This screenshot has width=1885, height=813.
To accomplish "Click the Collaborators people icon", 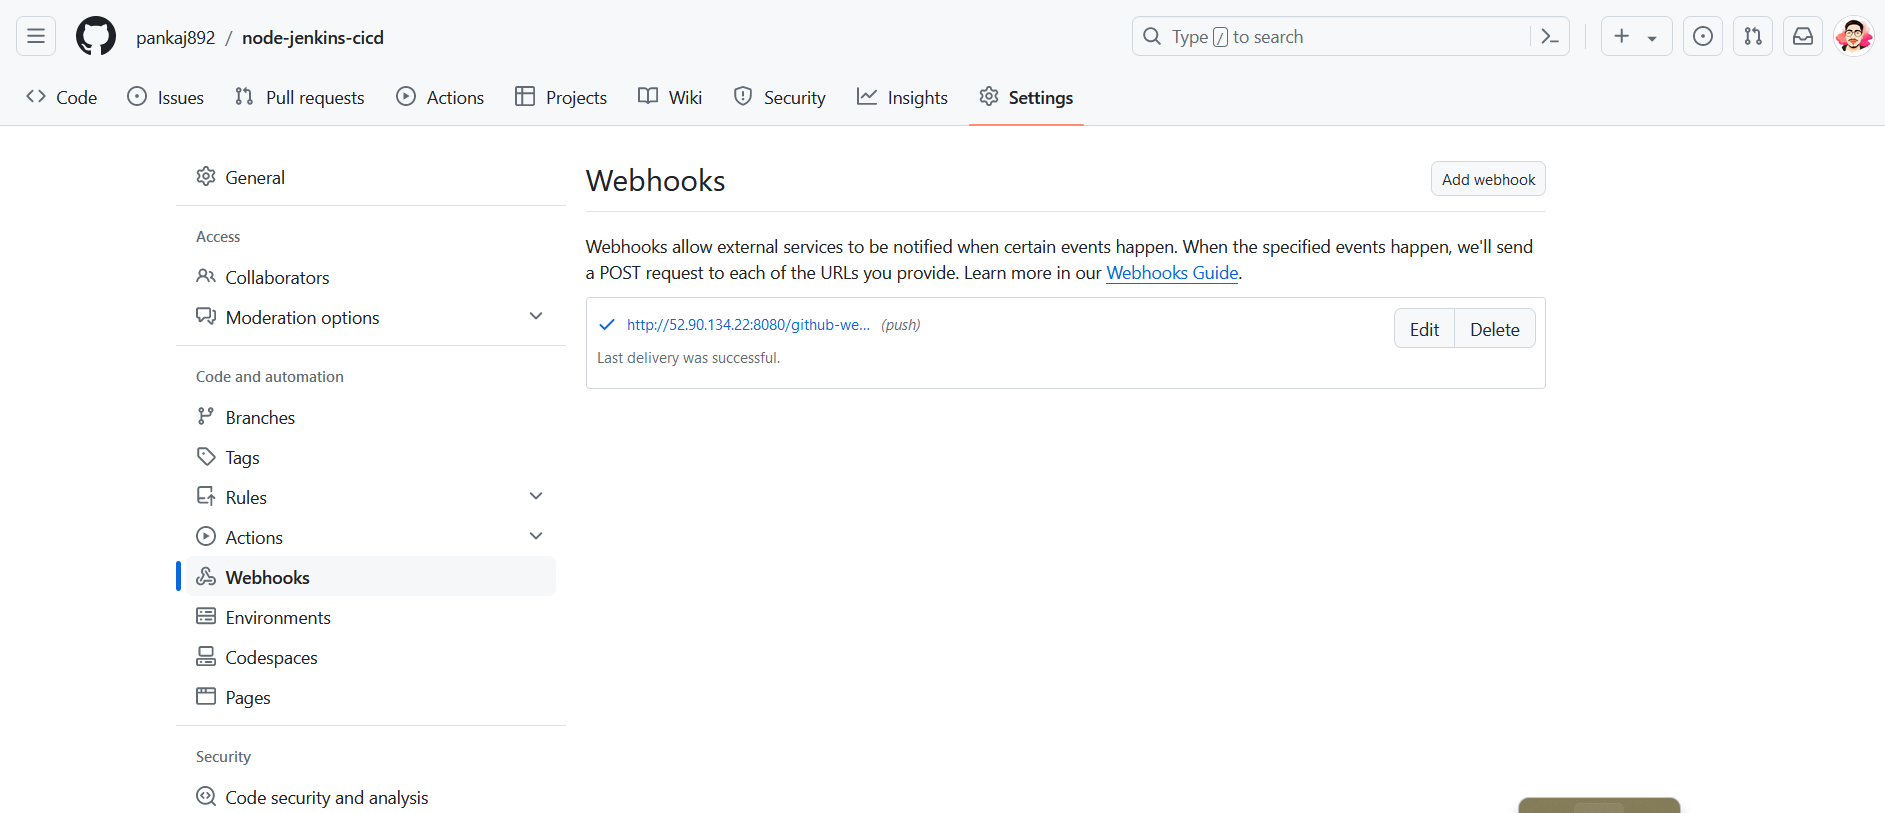I will tap(206, 276).
